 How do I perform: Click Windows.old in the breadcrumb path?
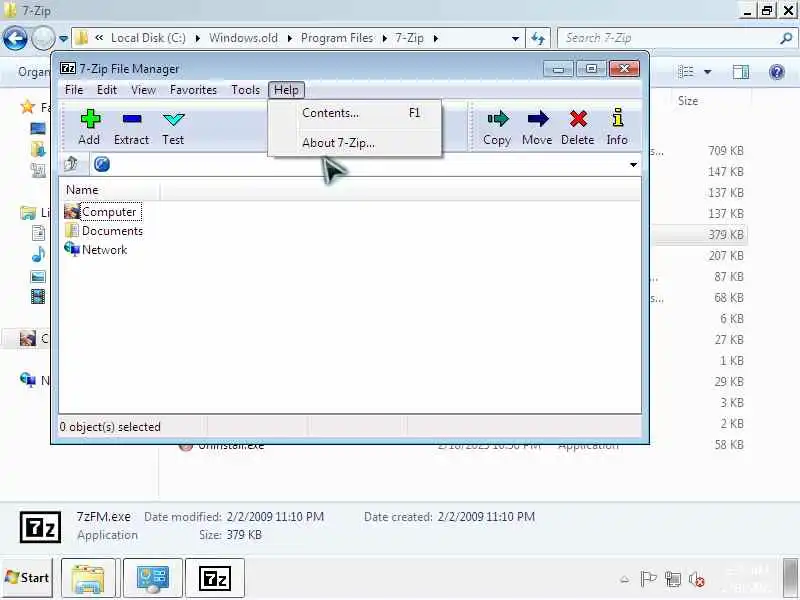point(243,38)
